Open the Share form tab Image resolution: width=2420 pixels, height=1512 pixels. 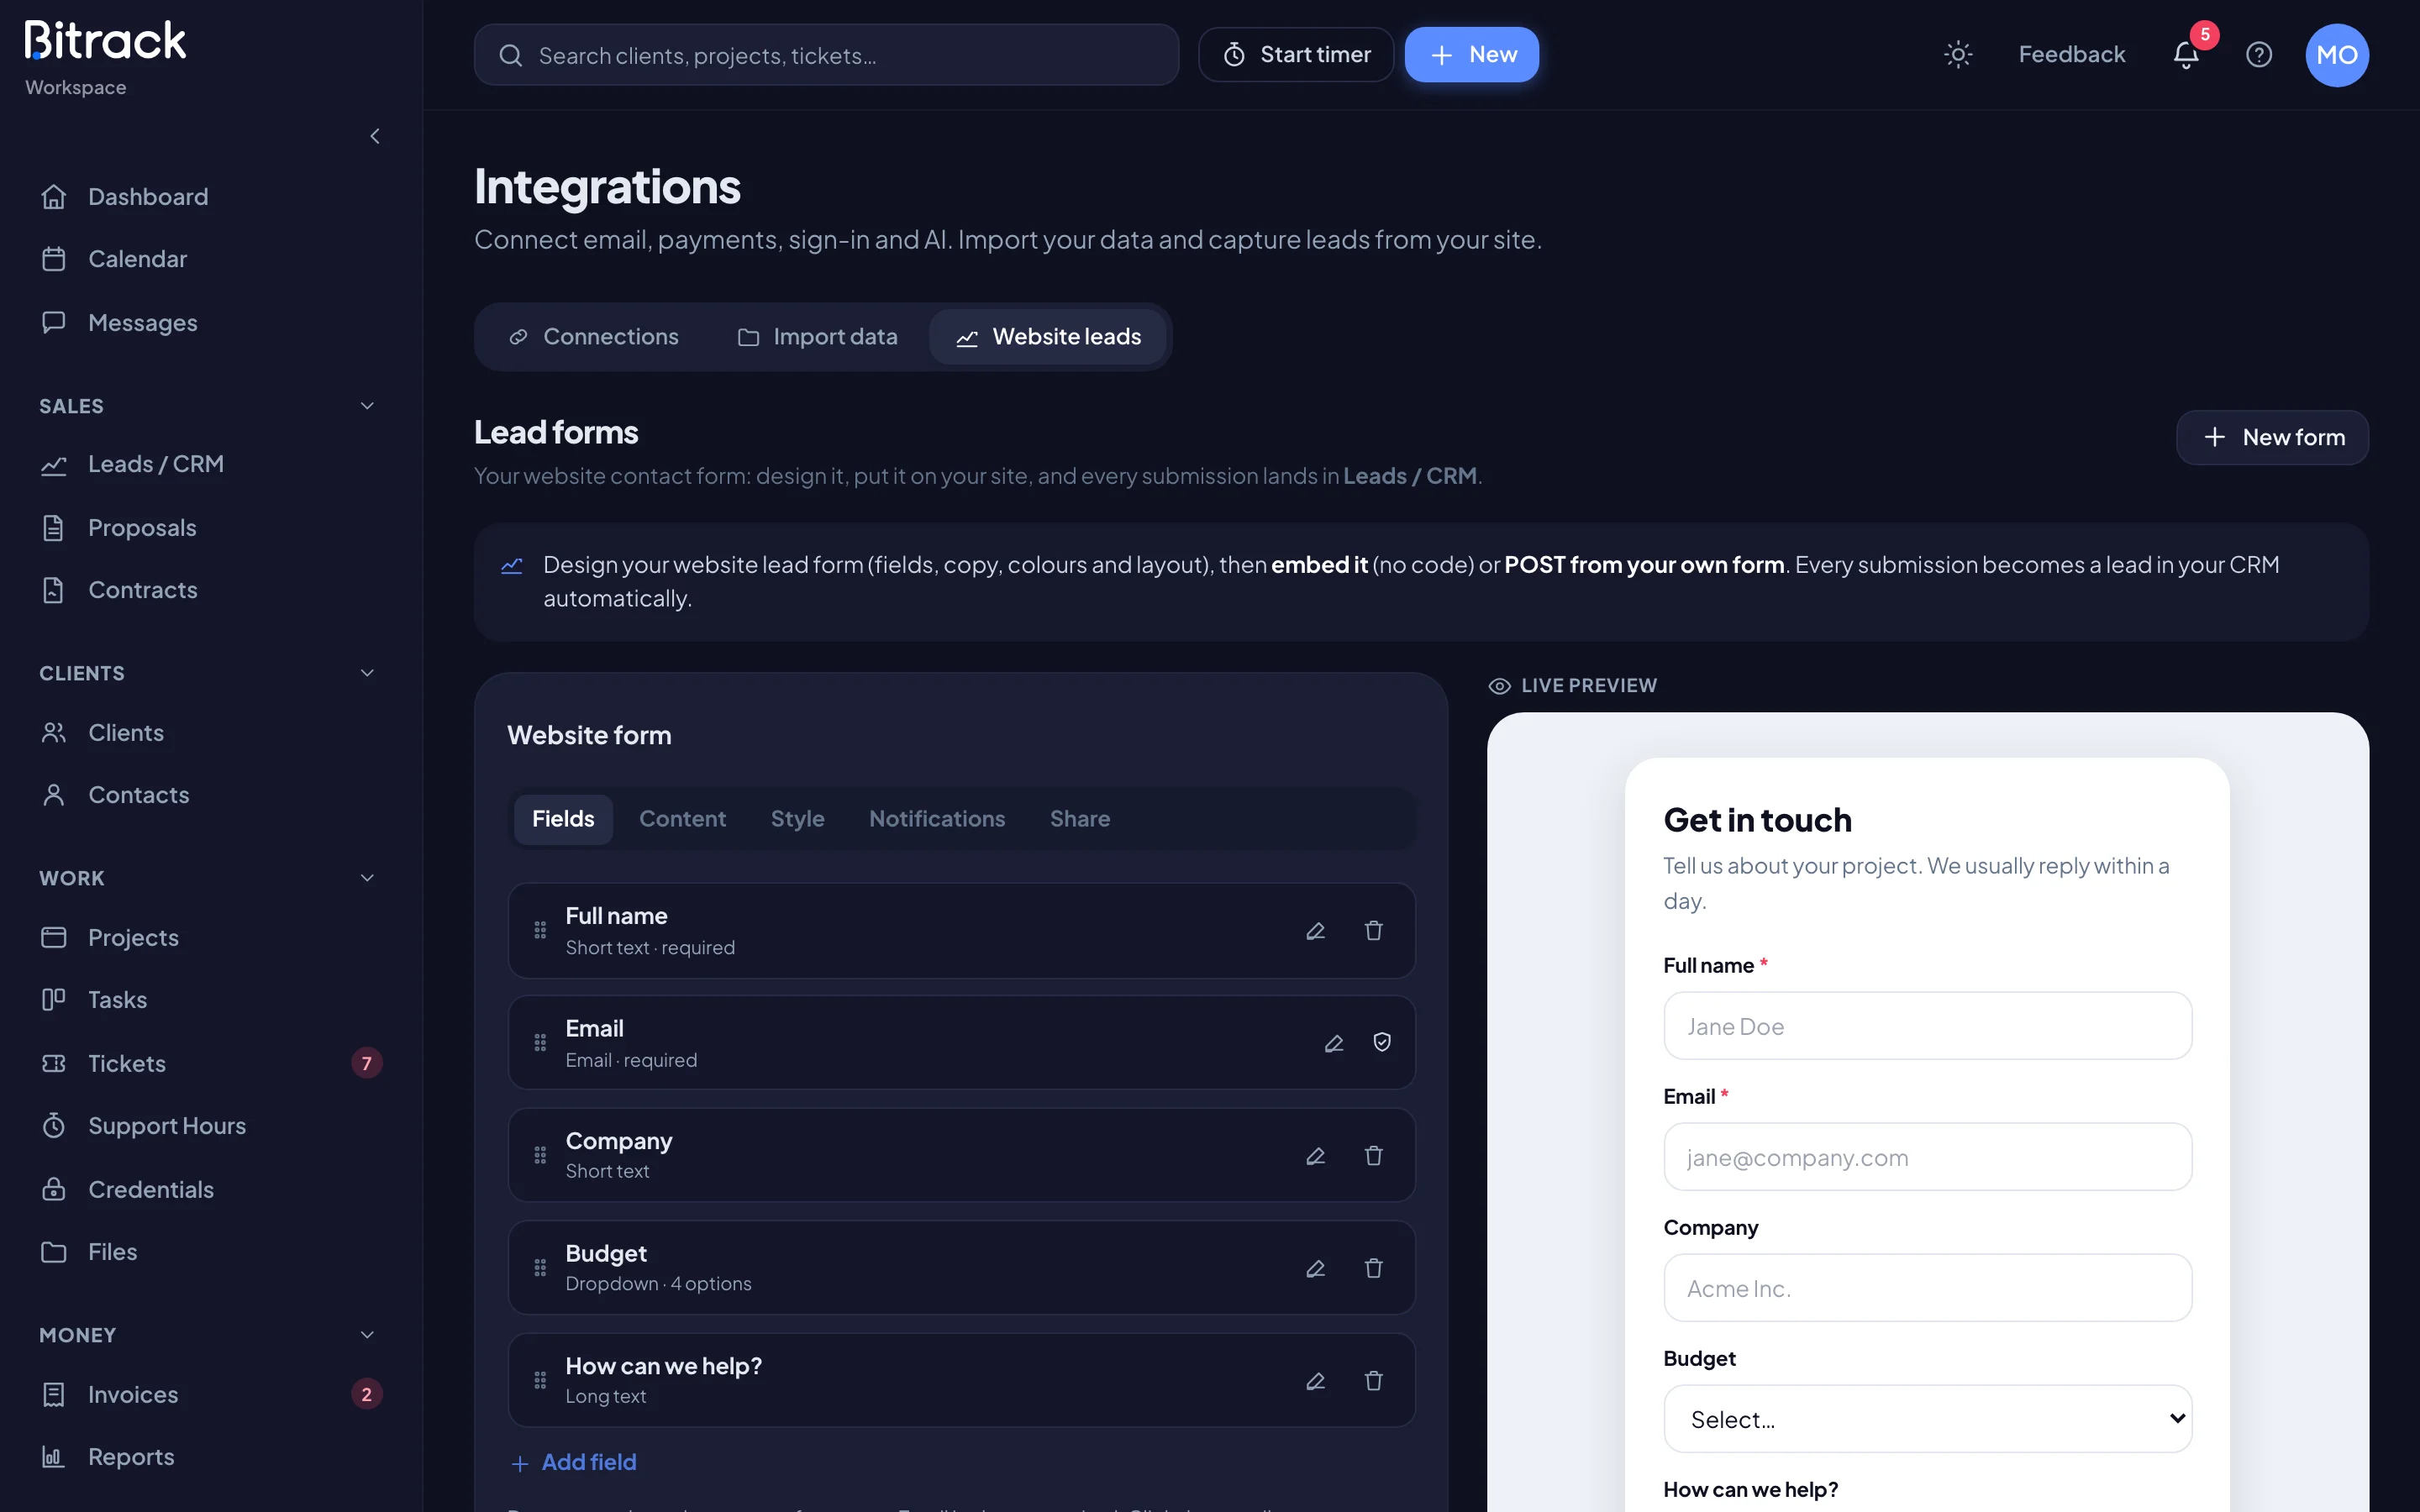[x=1079, y=819]
